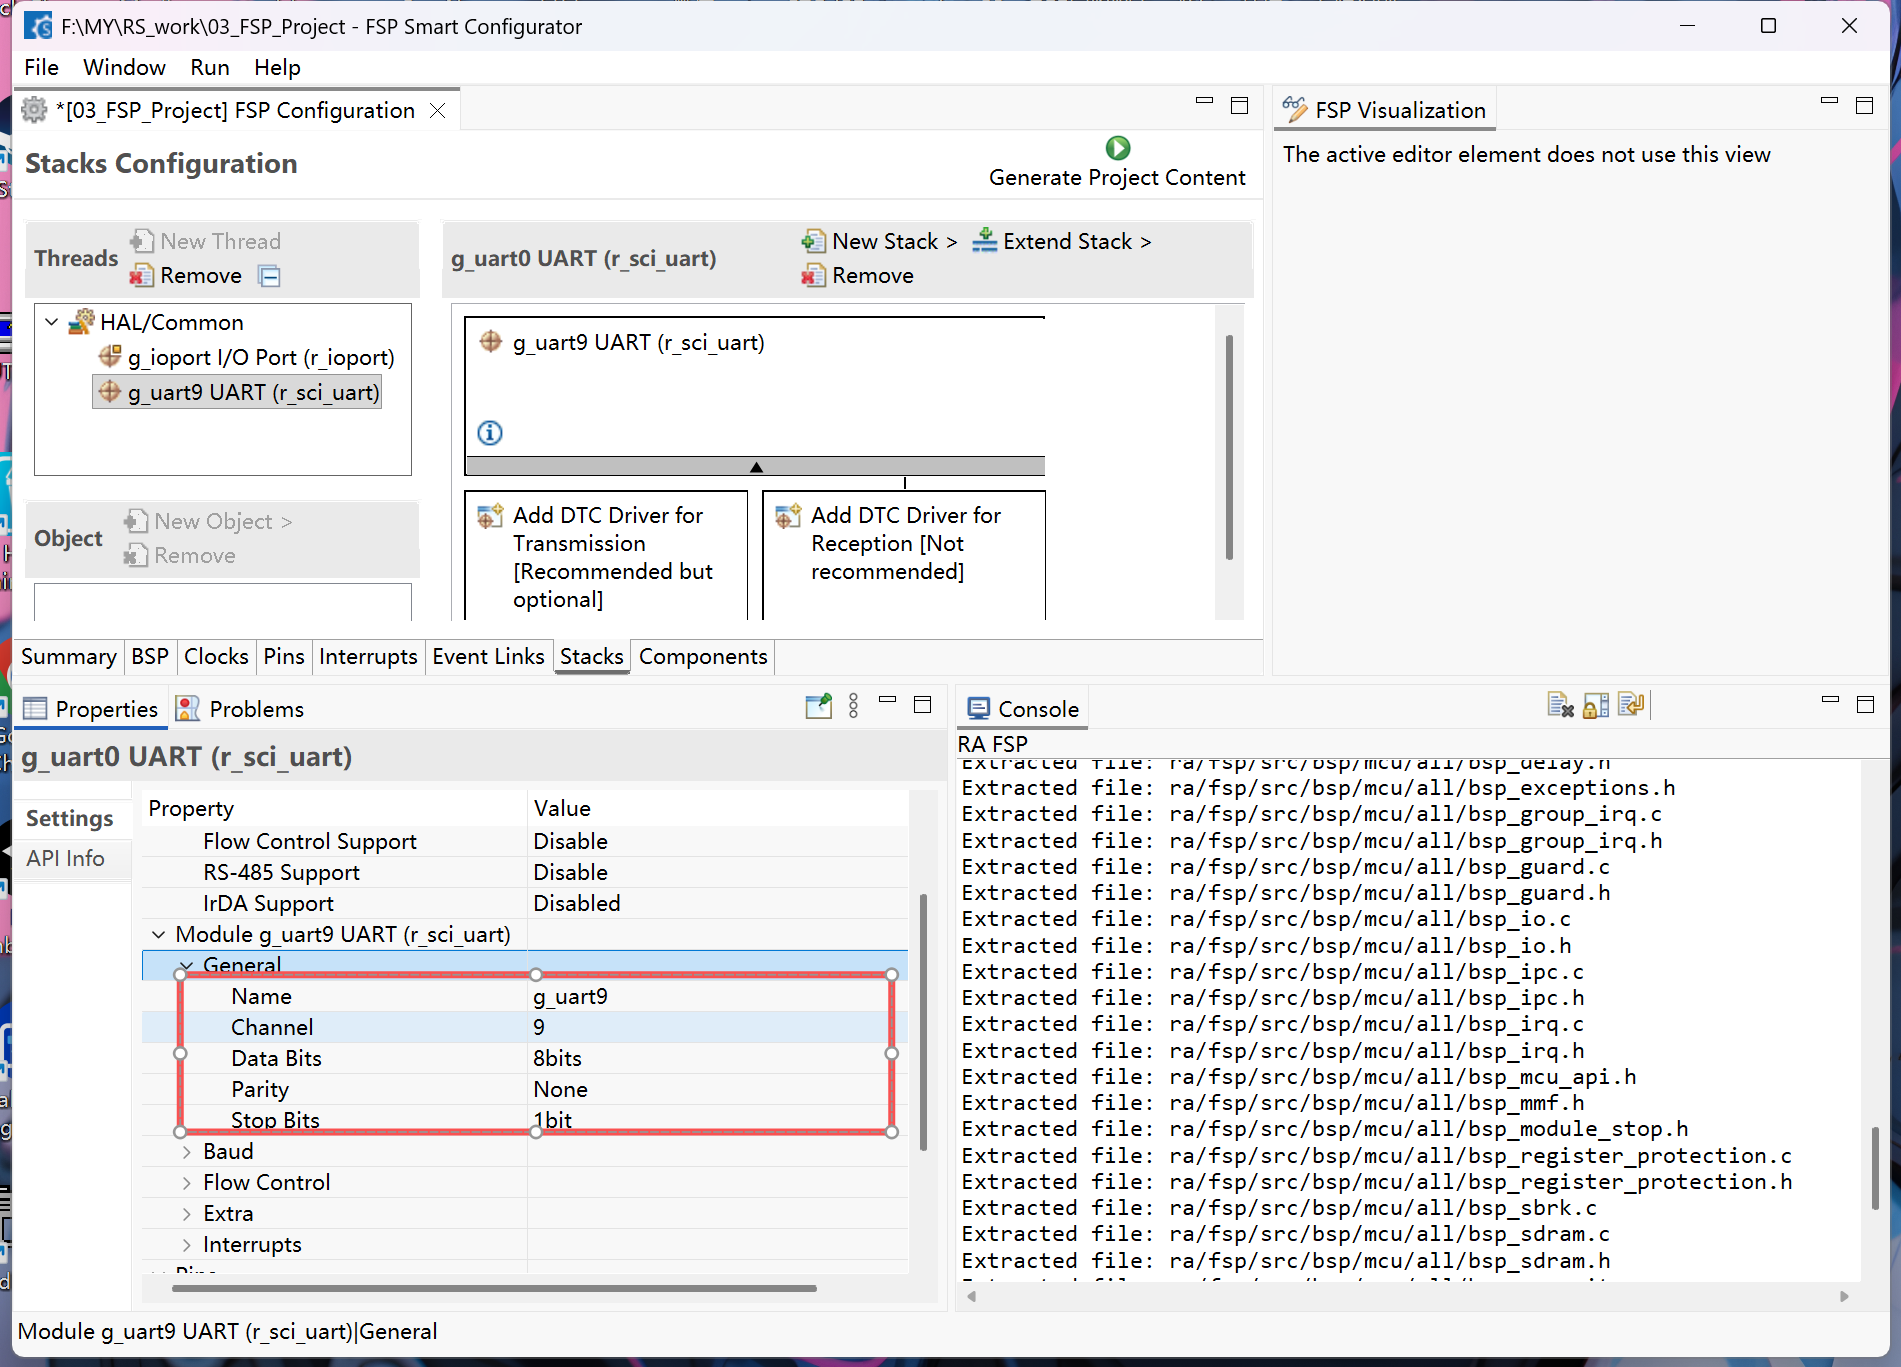Click the Generate Project Content icon
Viewport: 1901px width, 1367px height.
1117,148
